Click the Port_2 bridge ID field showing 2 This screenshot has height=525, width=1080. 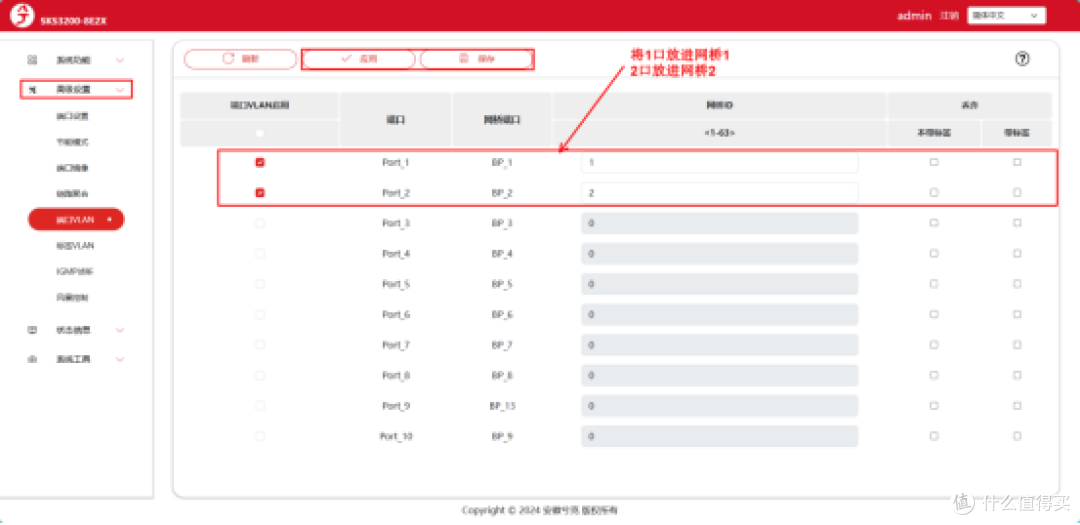pos(720,193)
